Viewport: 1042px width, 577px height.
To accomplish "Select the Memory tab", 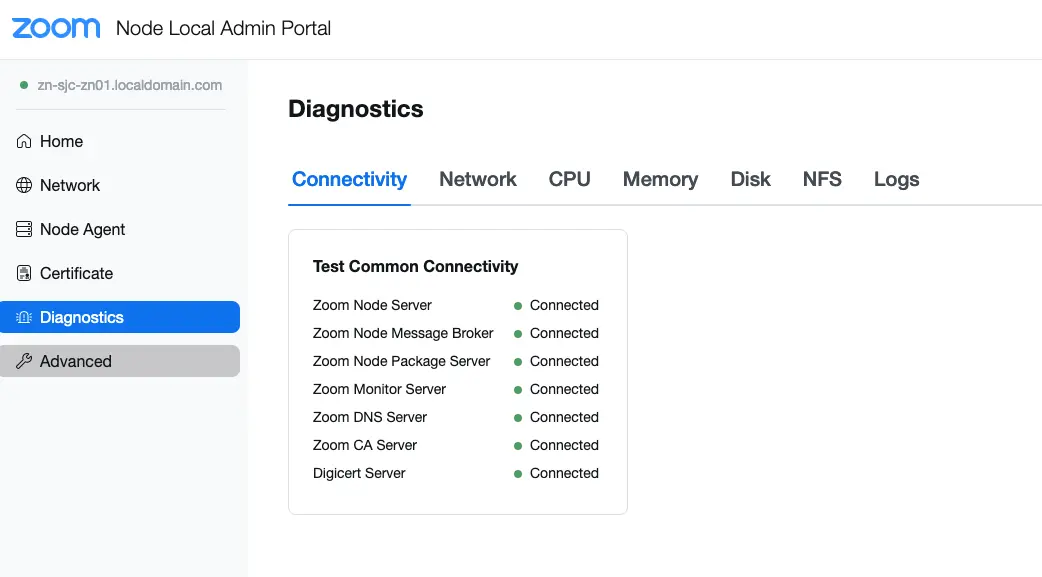I will pos(660,180).
